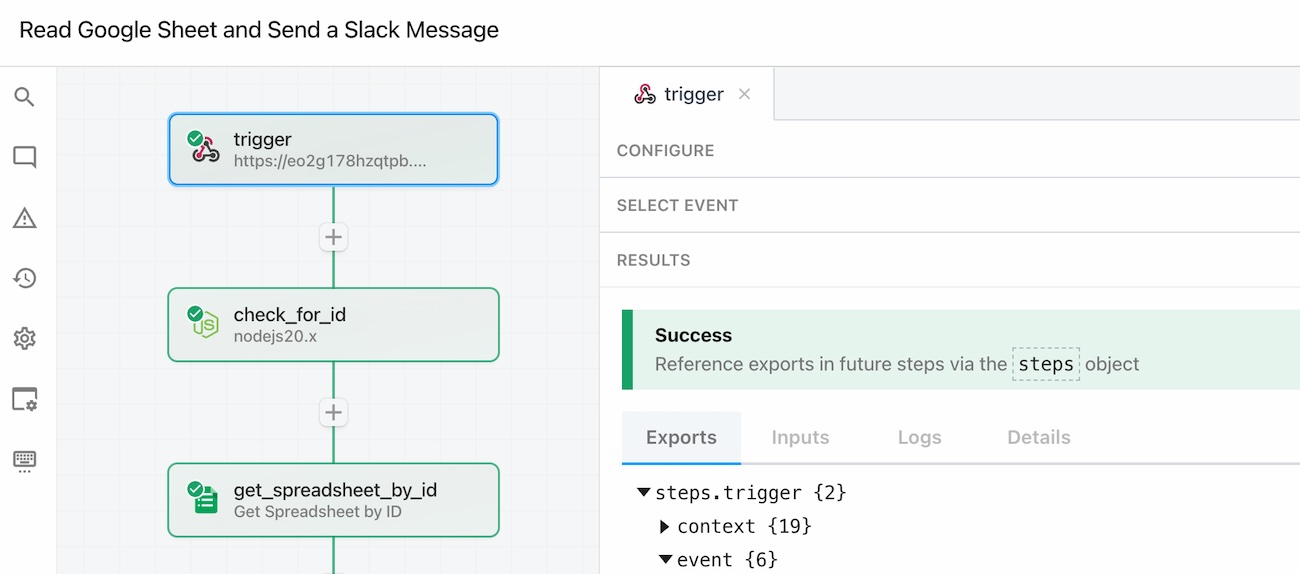Viewport: 1300px width, 574px height.
Task: Open the comments icon in sidebar
Action: tap(25, 157)
